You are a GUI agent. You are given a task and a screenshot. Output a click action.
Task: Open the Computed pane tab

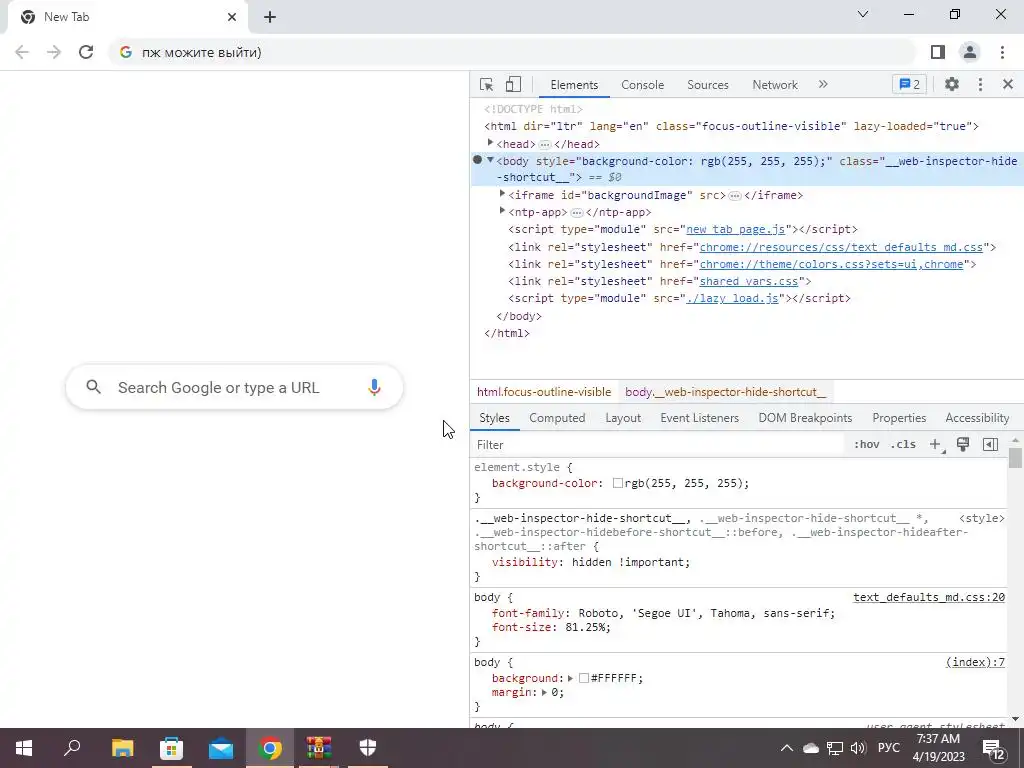[x=557, y=418]
